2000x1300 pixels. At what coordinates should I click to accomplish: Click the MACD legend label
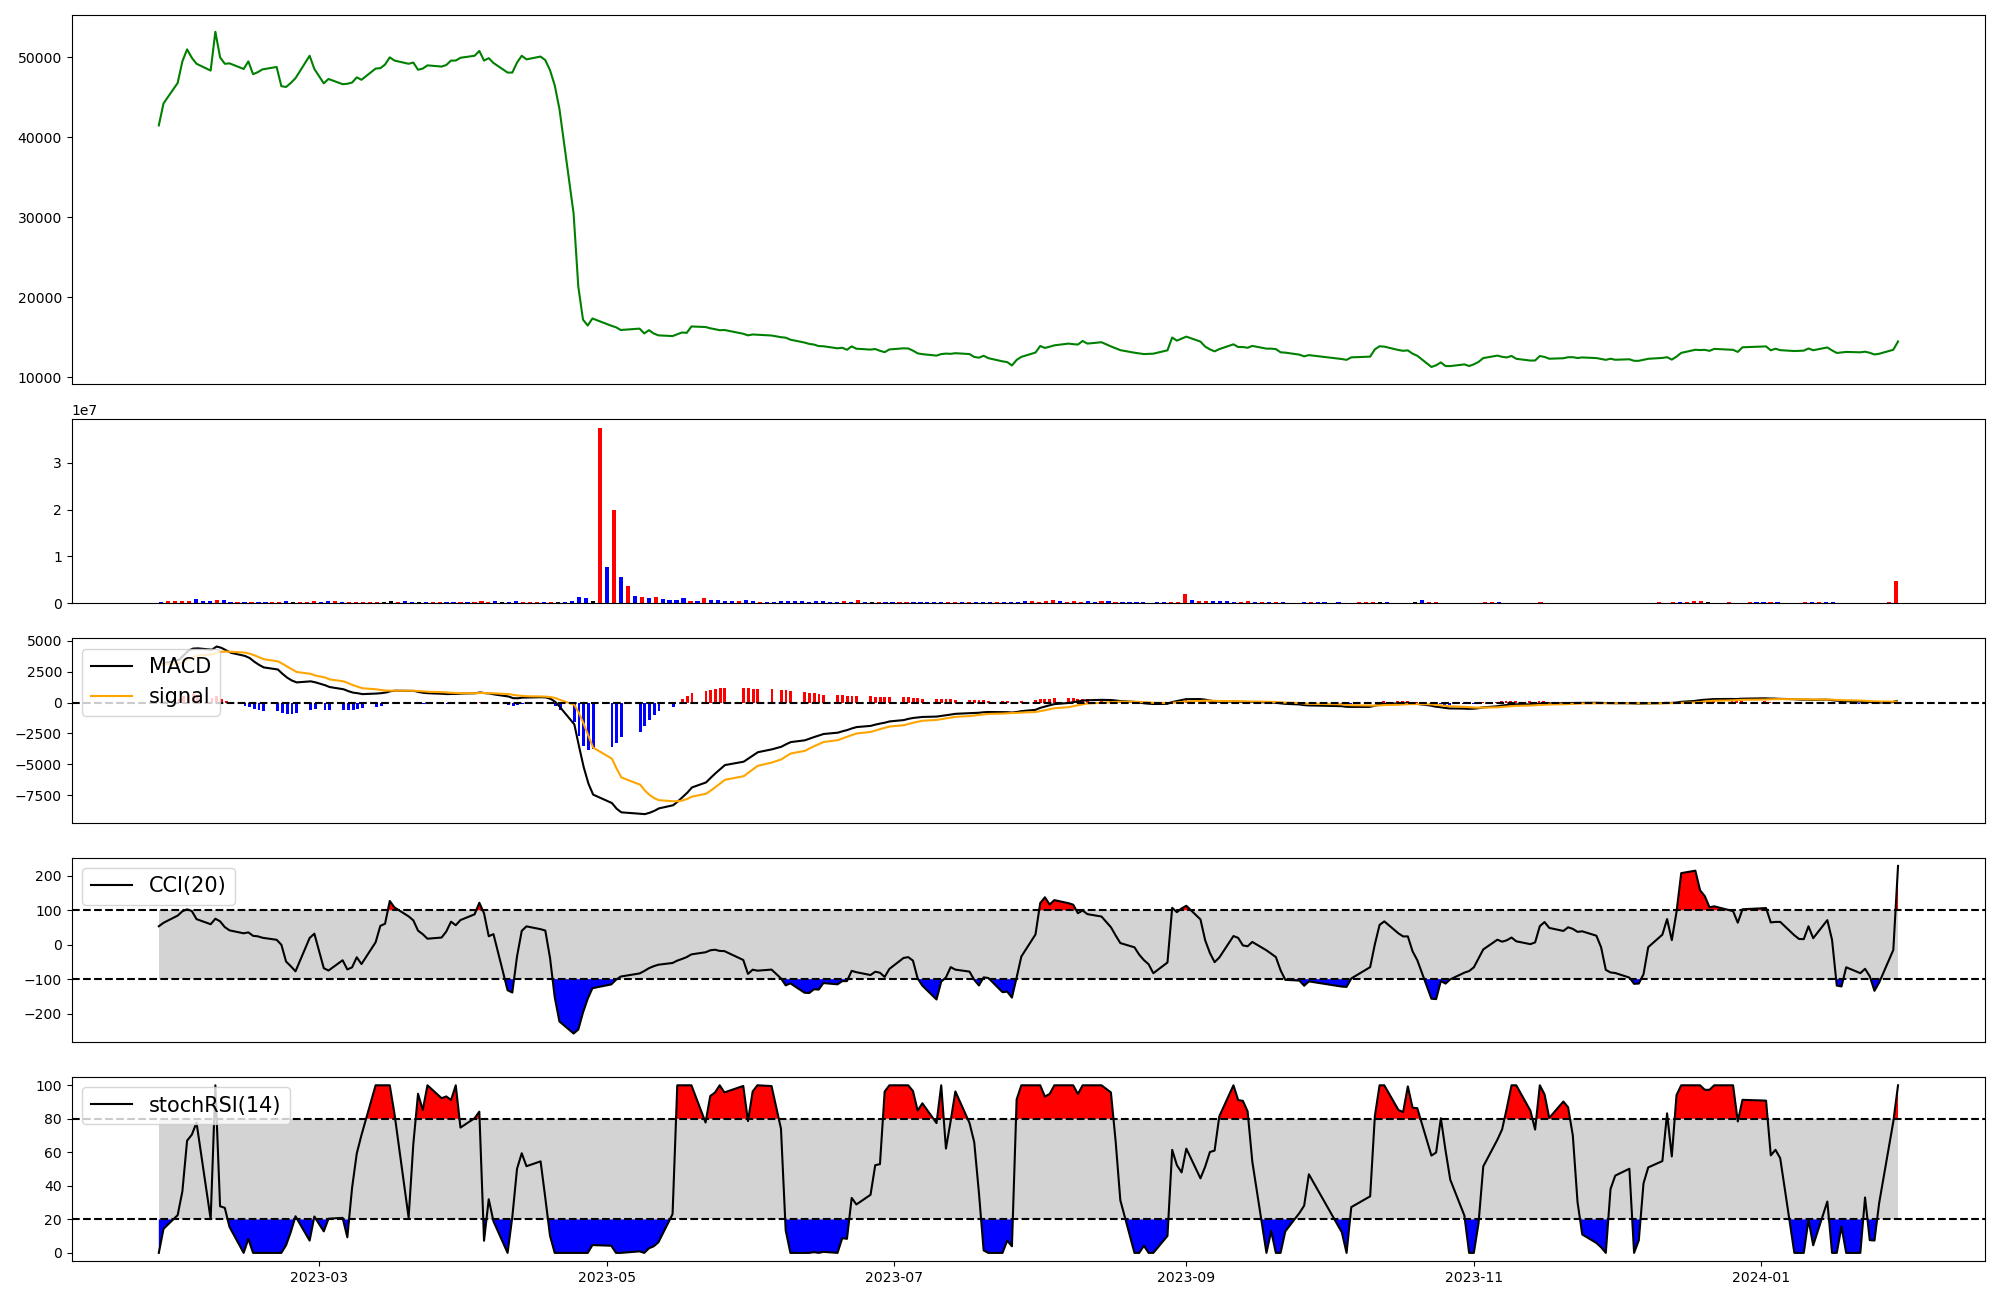coord(179,666)
